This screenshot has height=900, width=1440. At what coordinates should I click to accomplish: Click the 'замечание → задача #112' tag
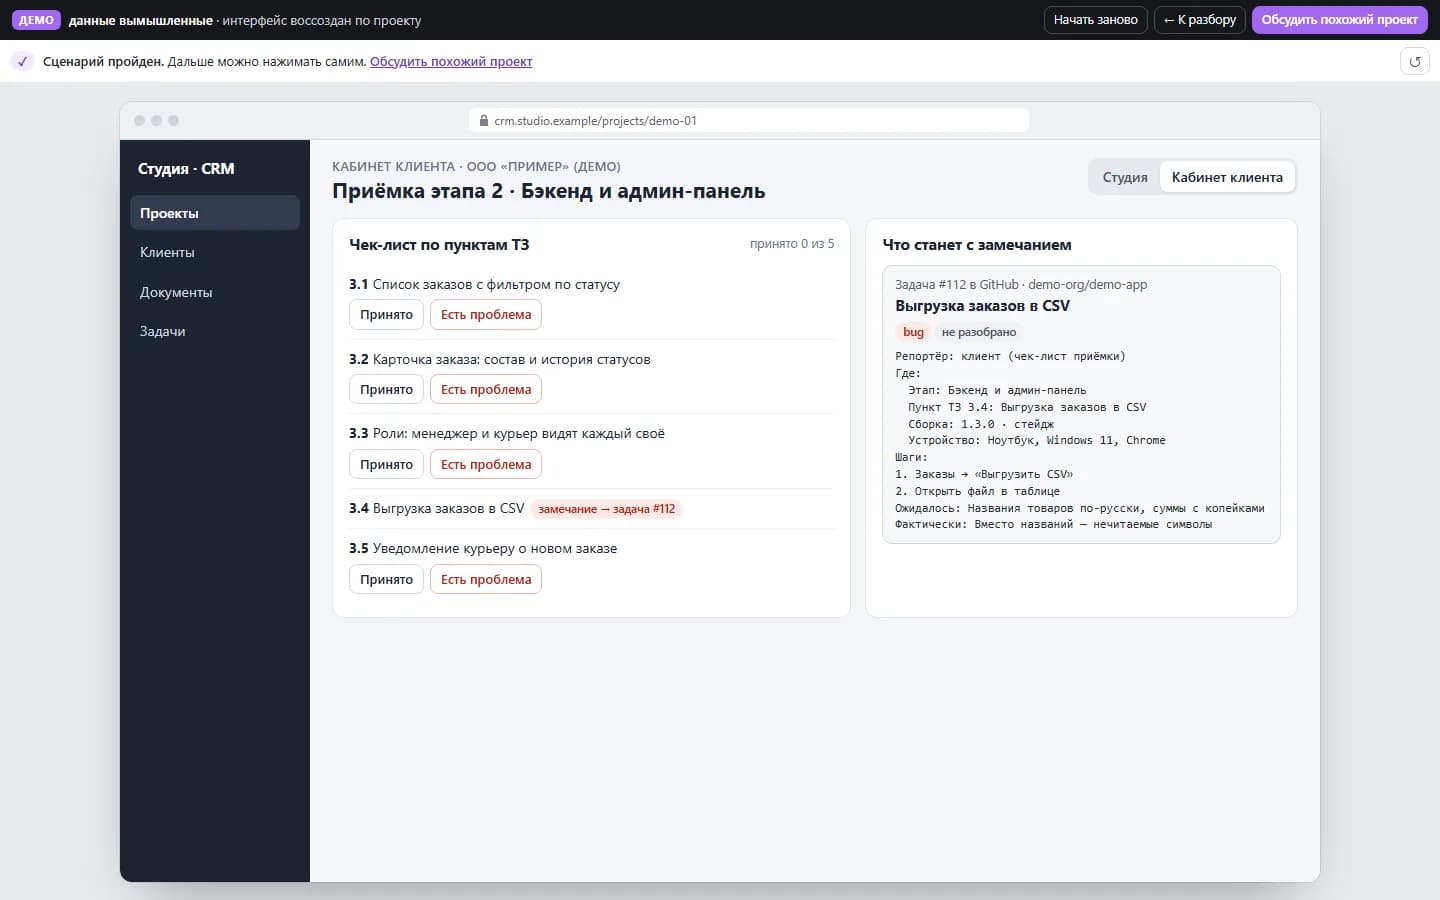tap(607, 509)
